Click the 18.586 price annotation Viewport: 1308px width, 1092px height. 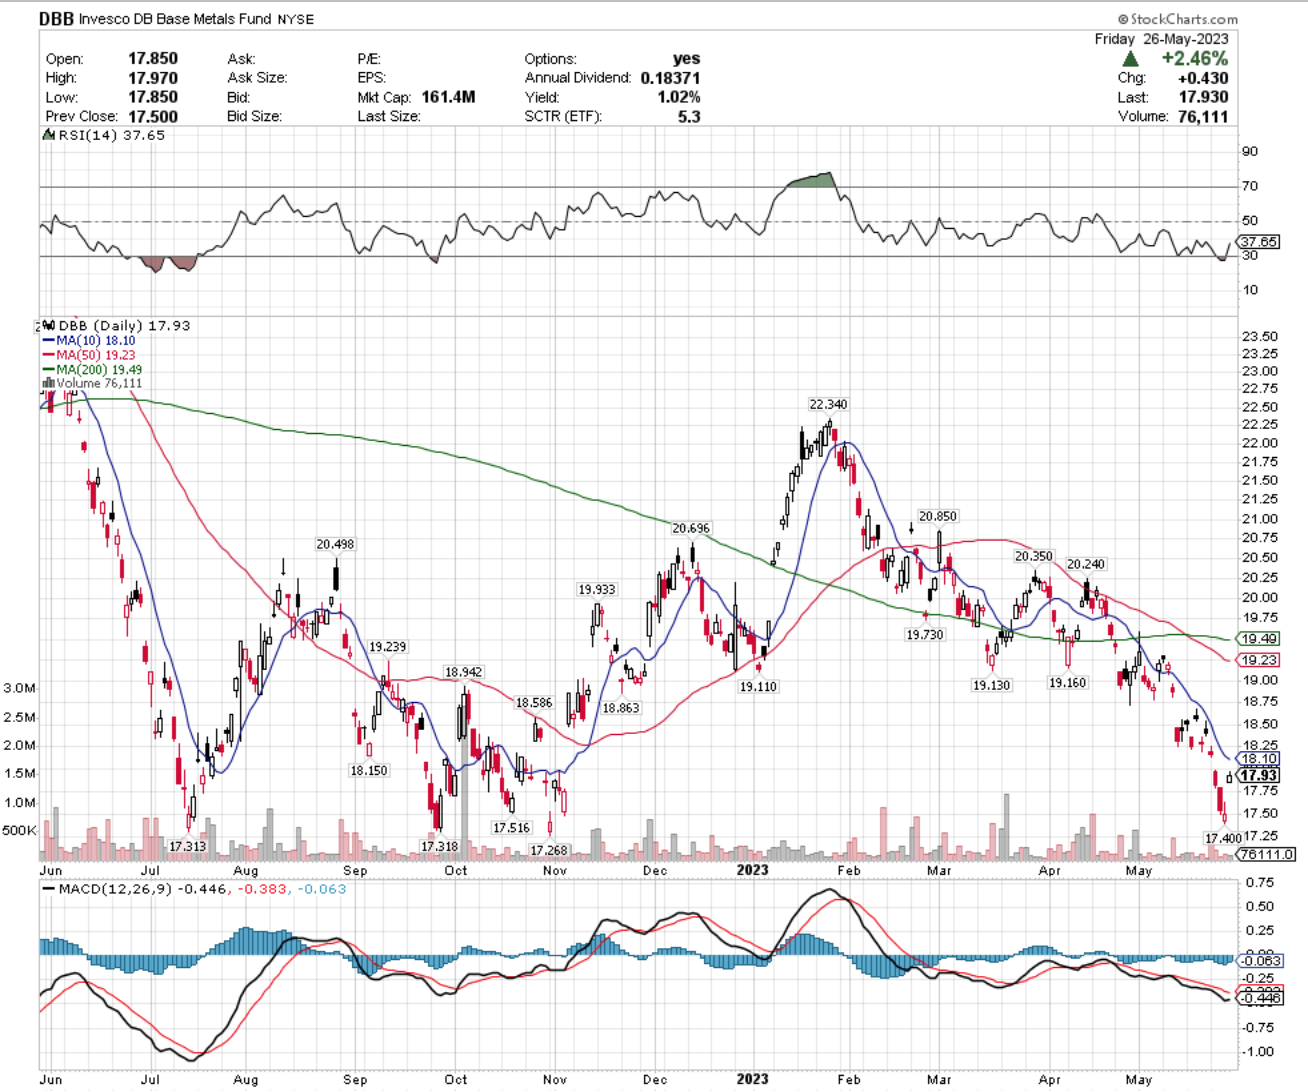pos(534,703)
